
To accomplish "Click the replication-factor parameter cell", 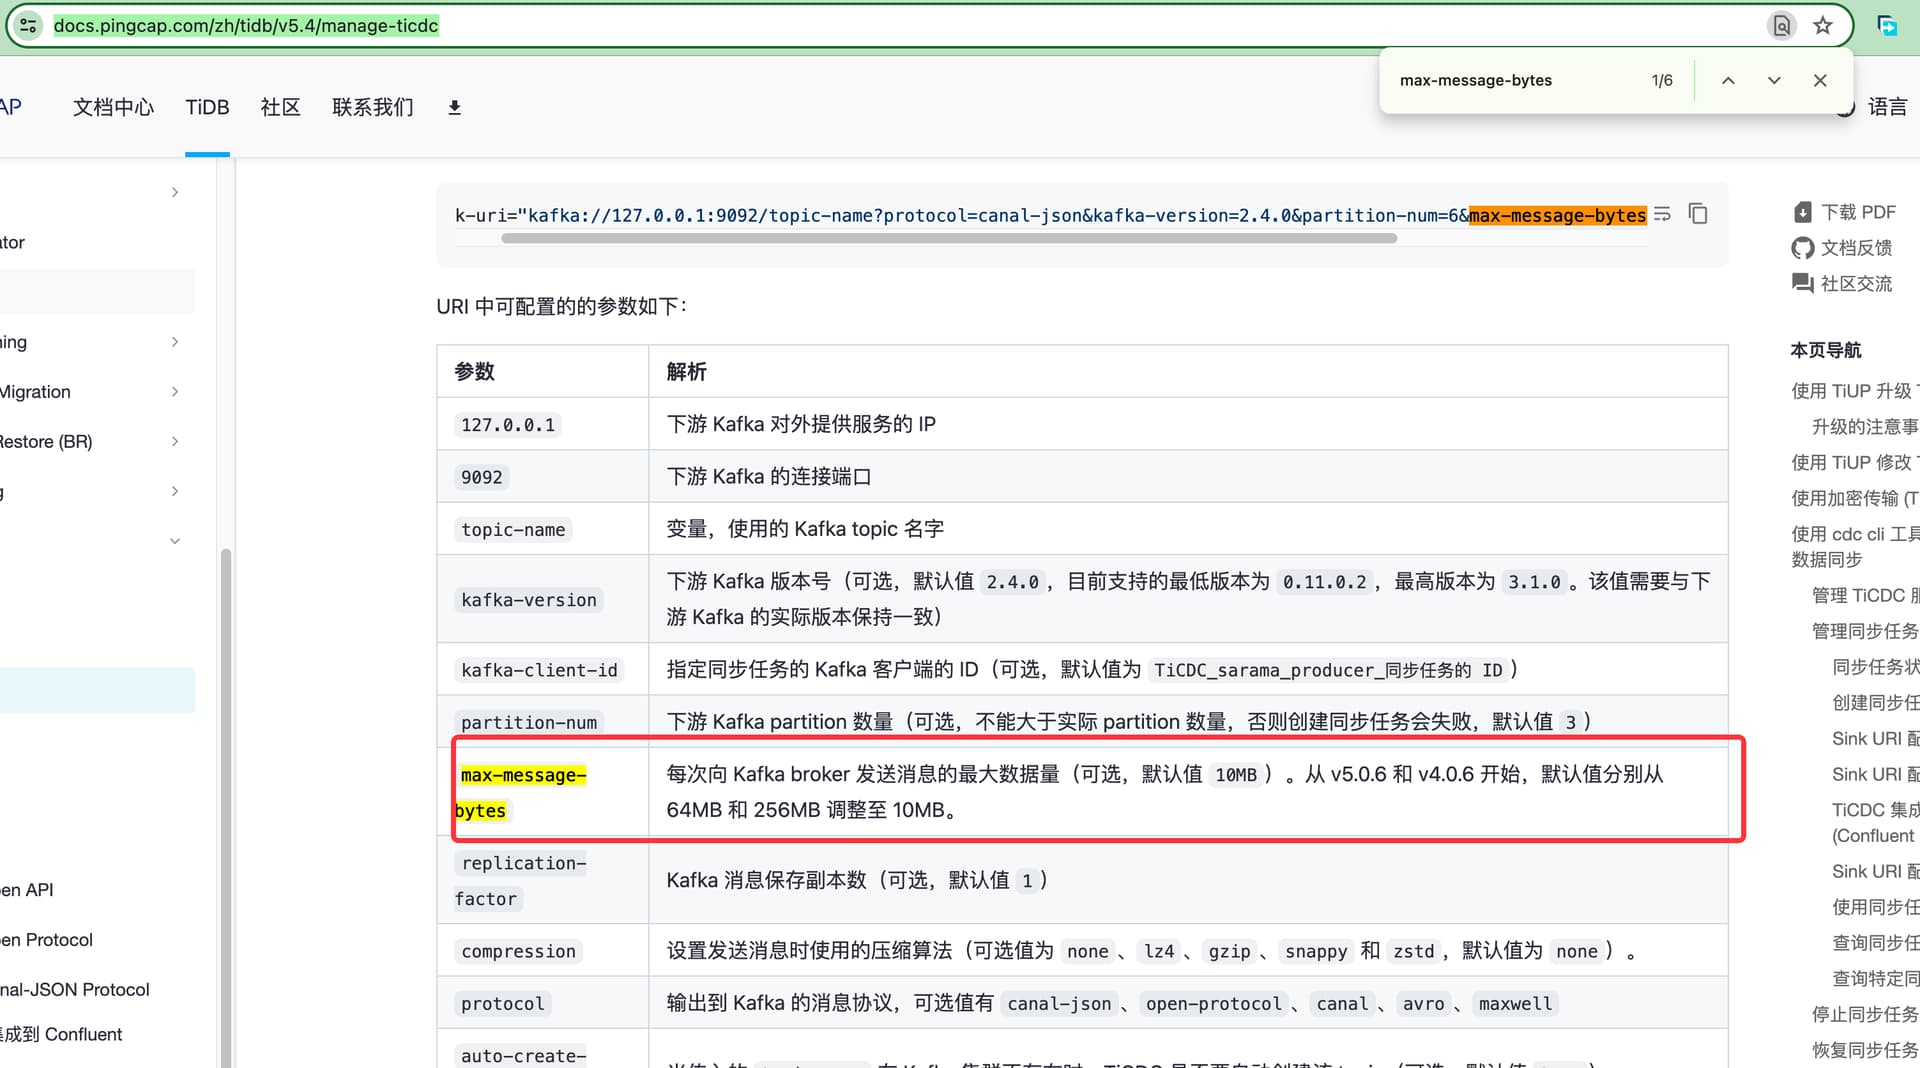I will [542, 880].
